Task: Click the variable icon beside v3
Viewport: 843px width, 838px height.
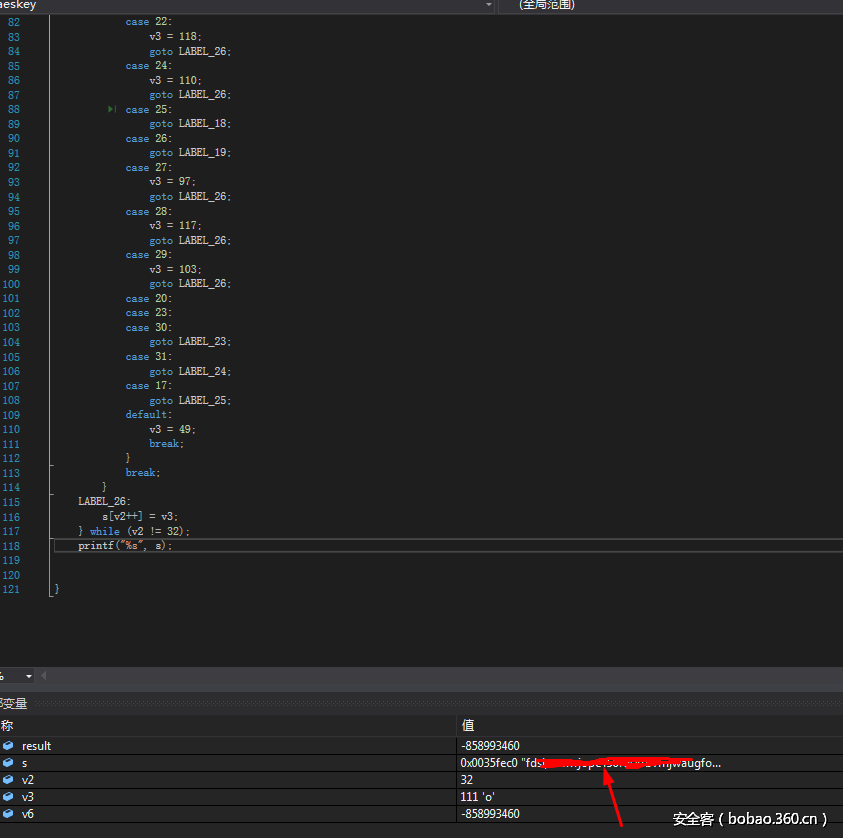Action: [x=8, y=797]
